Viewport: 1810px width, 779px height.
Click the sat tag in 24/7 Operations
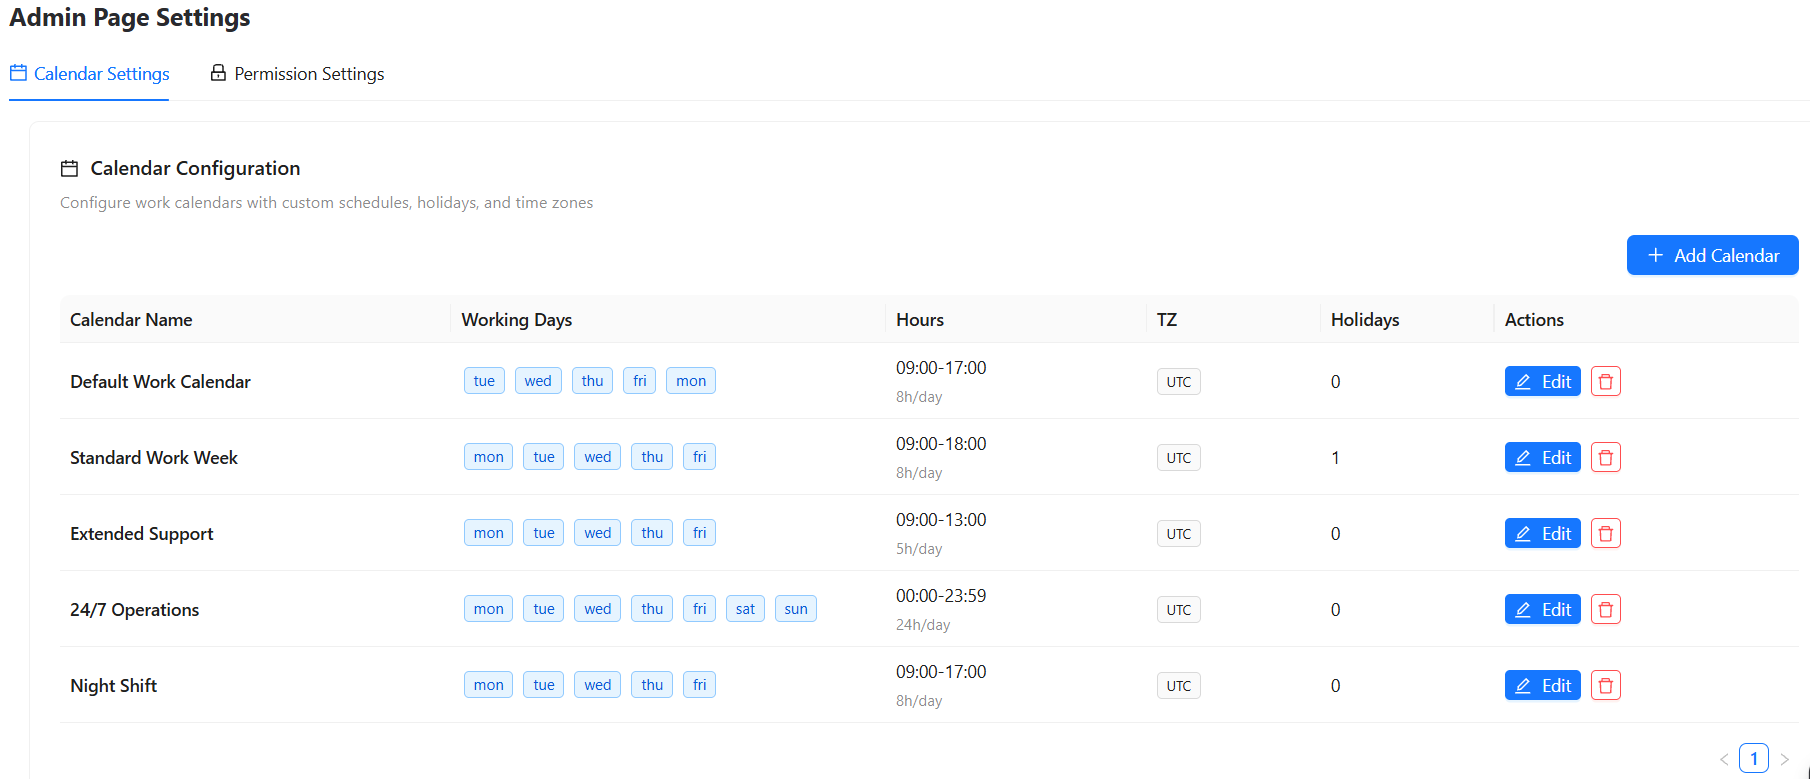[745, 609]
